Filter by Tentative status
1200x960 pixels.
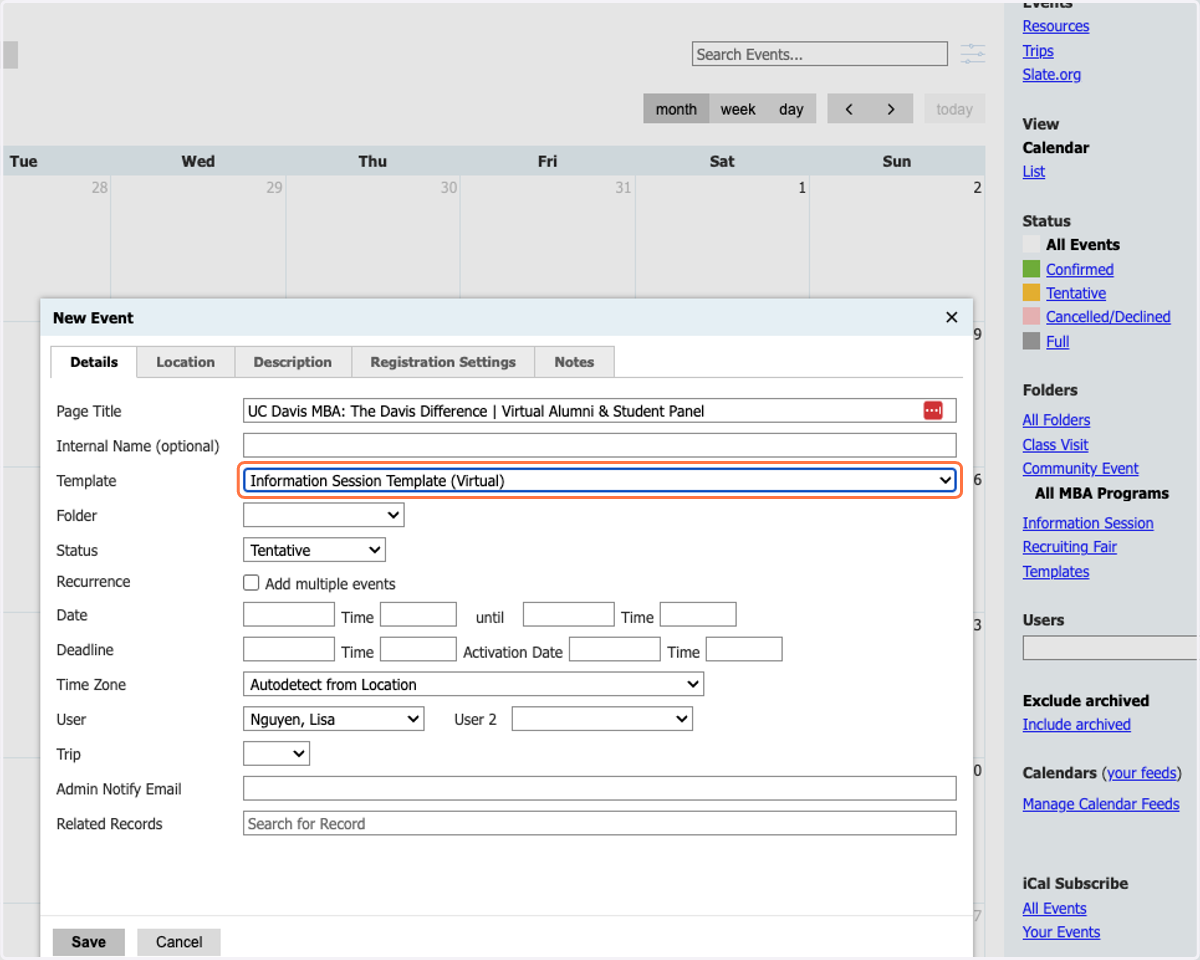(1076, 293)
